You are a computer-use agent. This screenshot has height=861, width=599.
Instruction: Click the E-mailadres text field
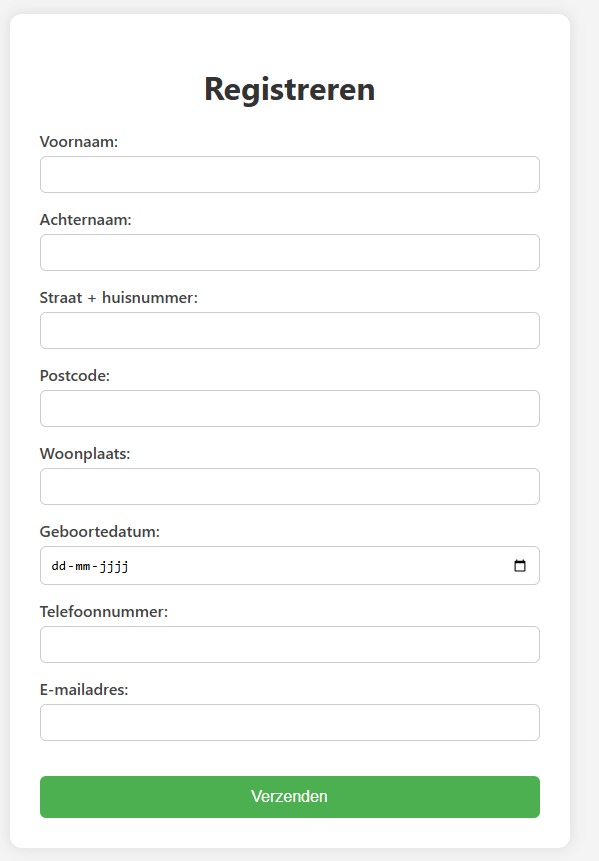point(290,723)
